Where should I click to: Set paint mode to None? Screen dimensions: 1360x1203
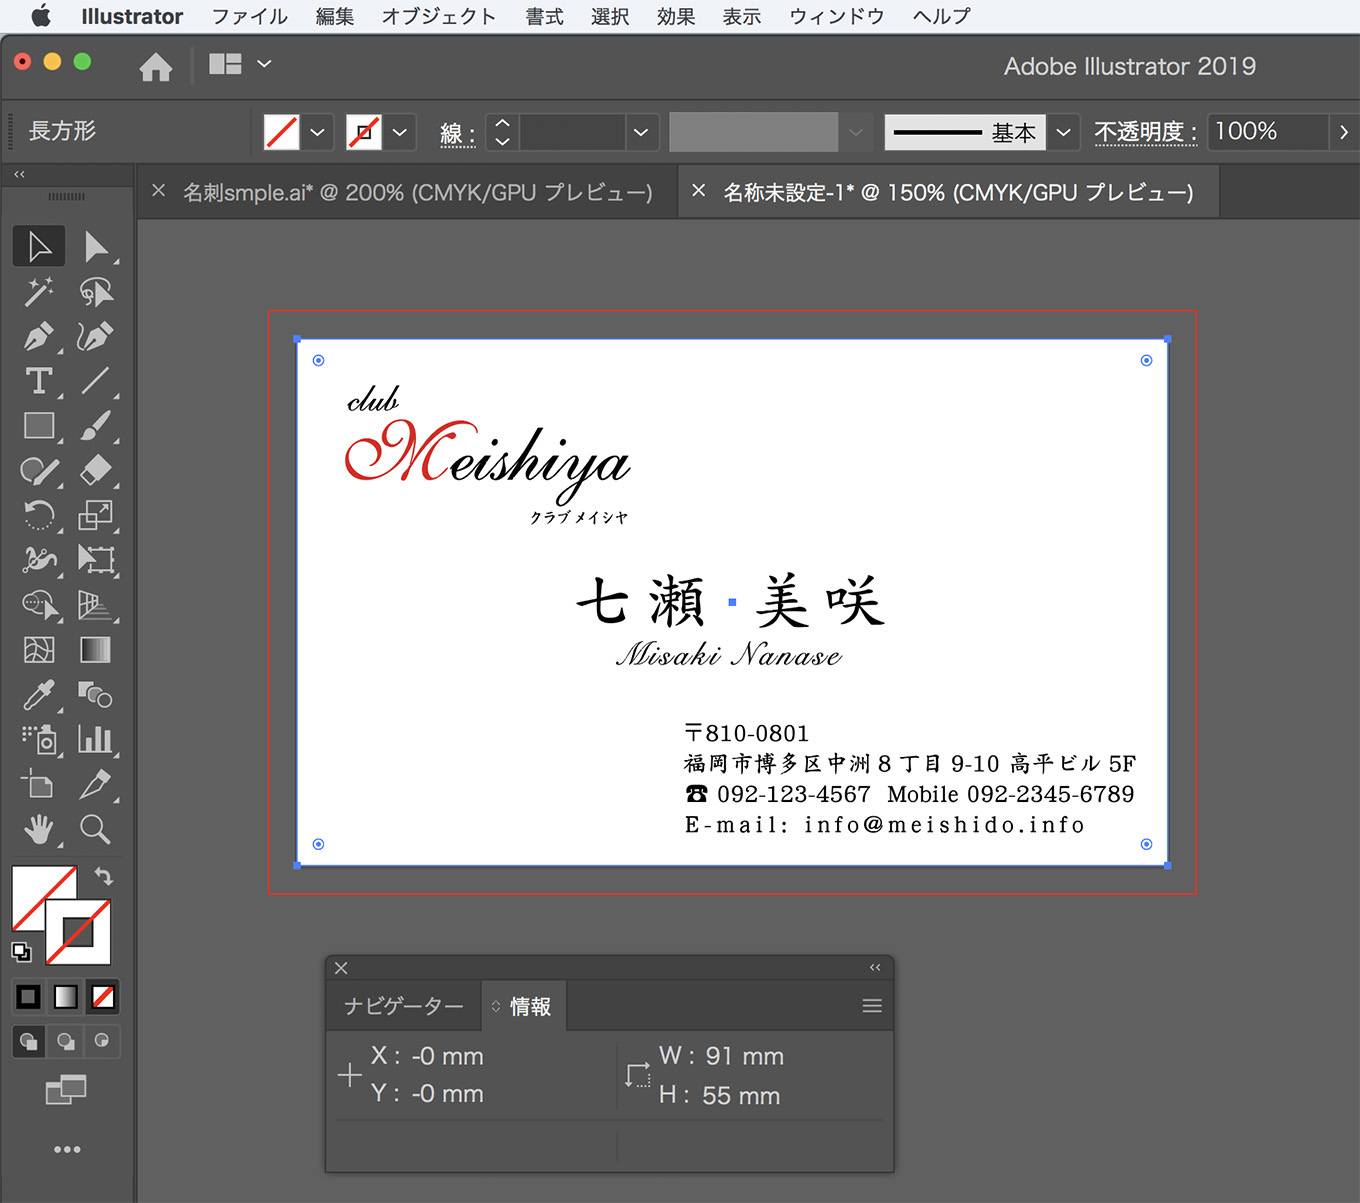point(103,997)
